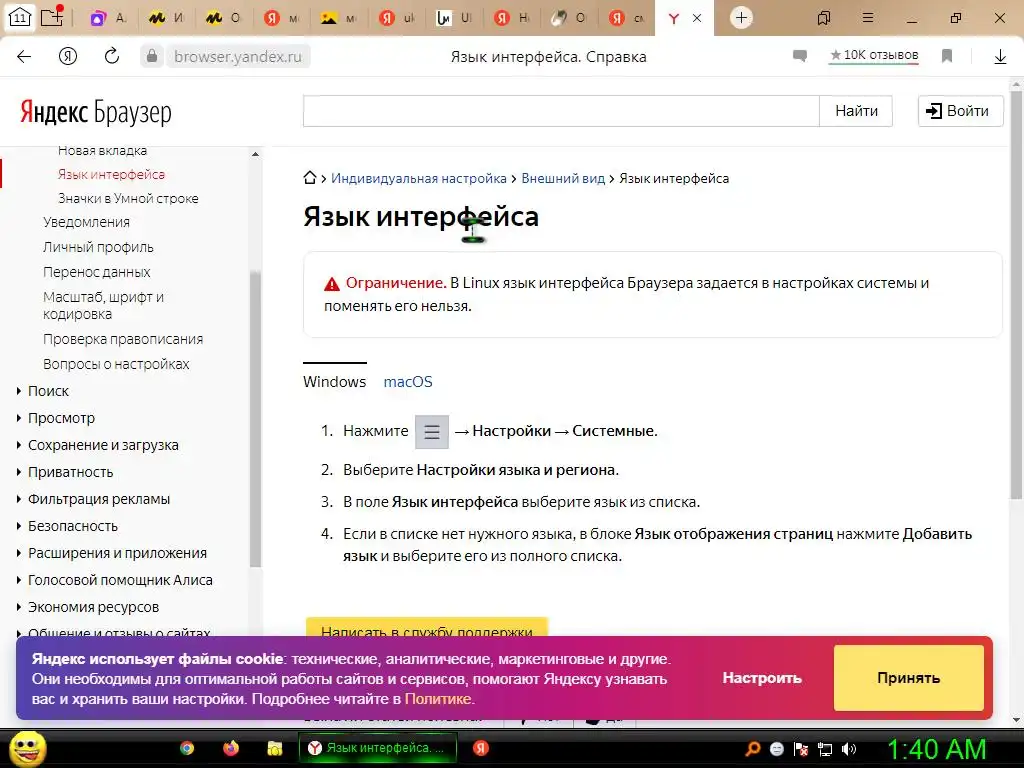Expand Фильтрация рекламы section

99,499
